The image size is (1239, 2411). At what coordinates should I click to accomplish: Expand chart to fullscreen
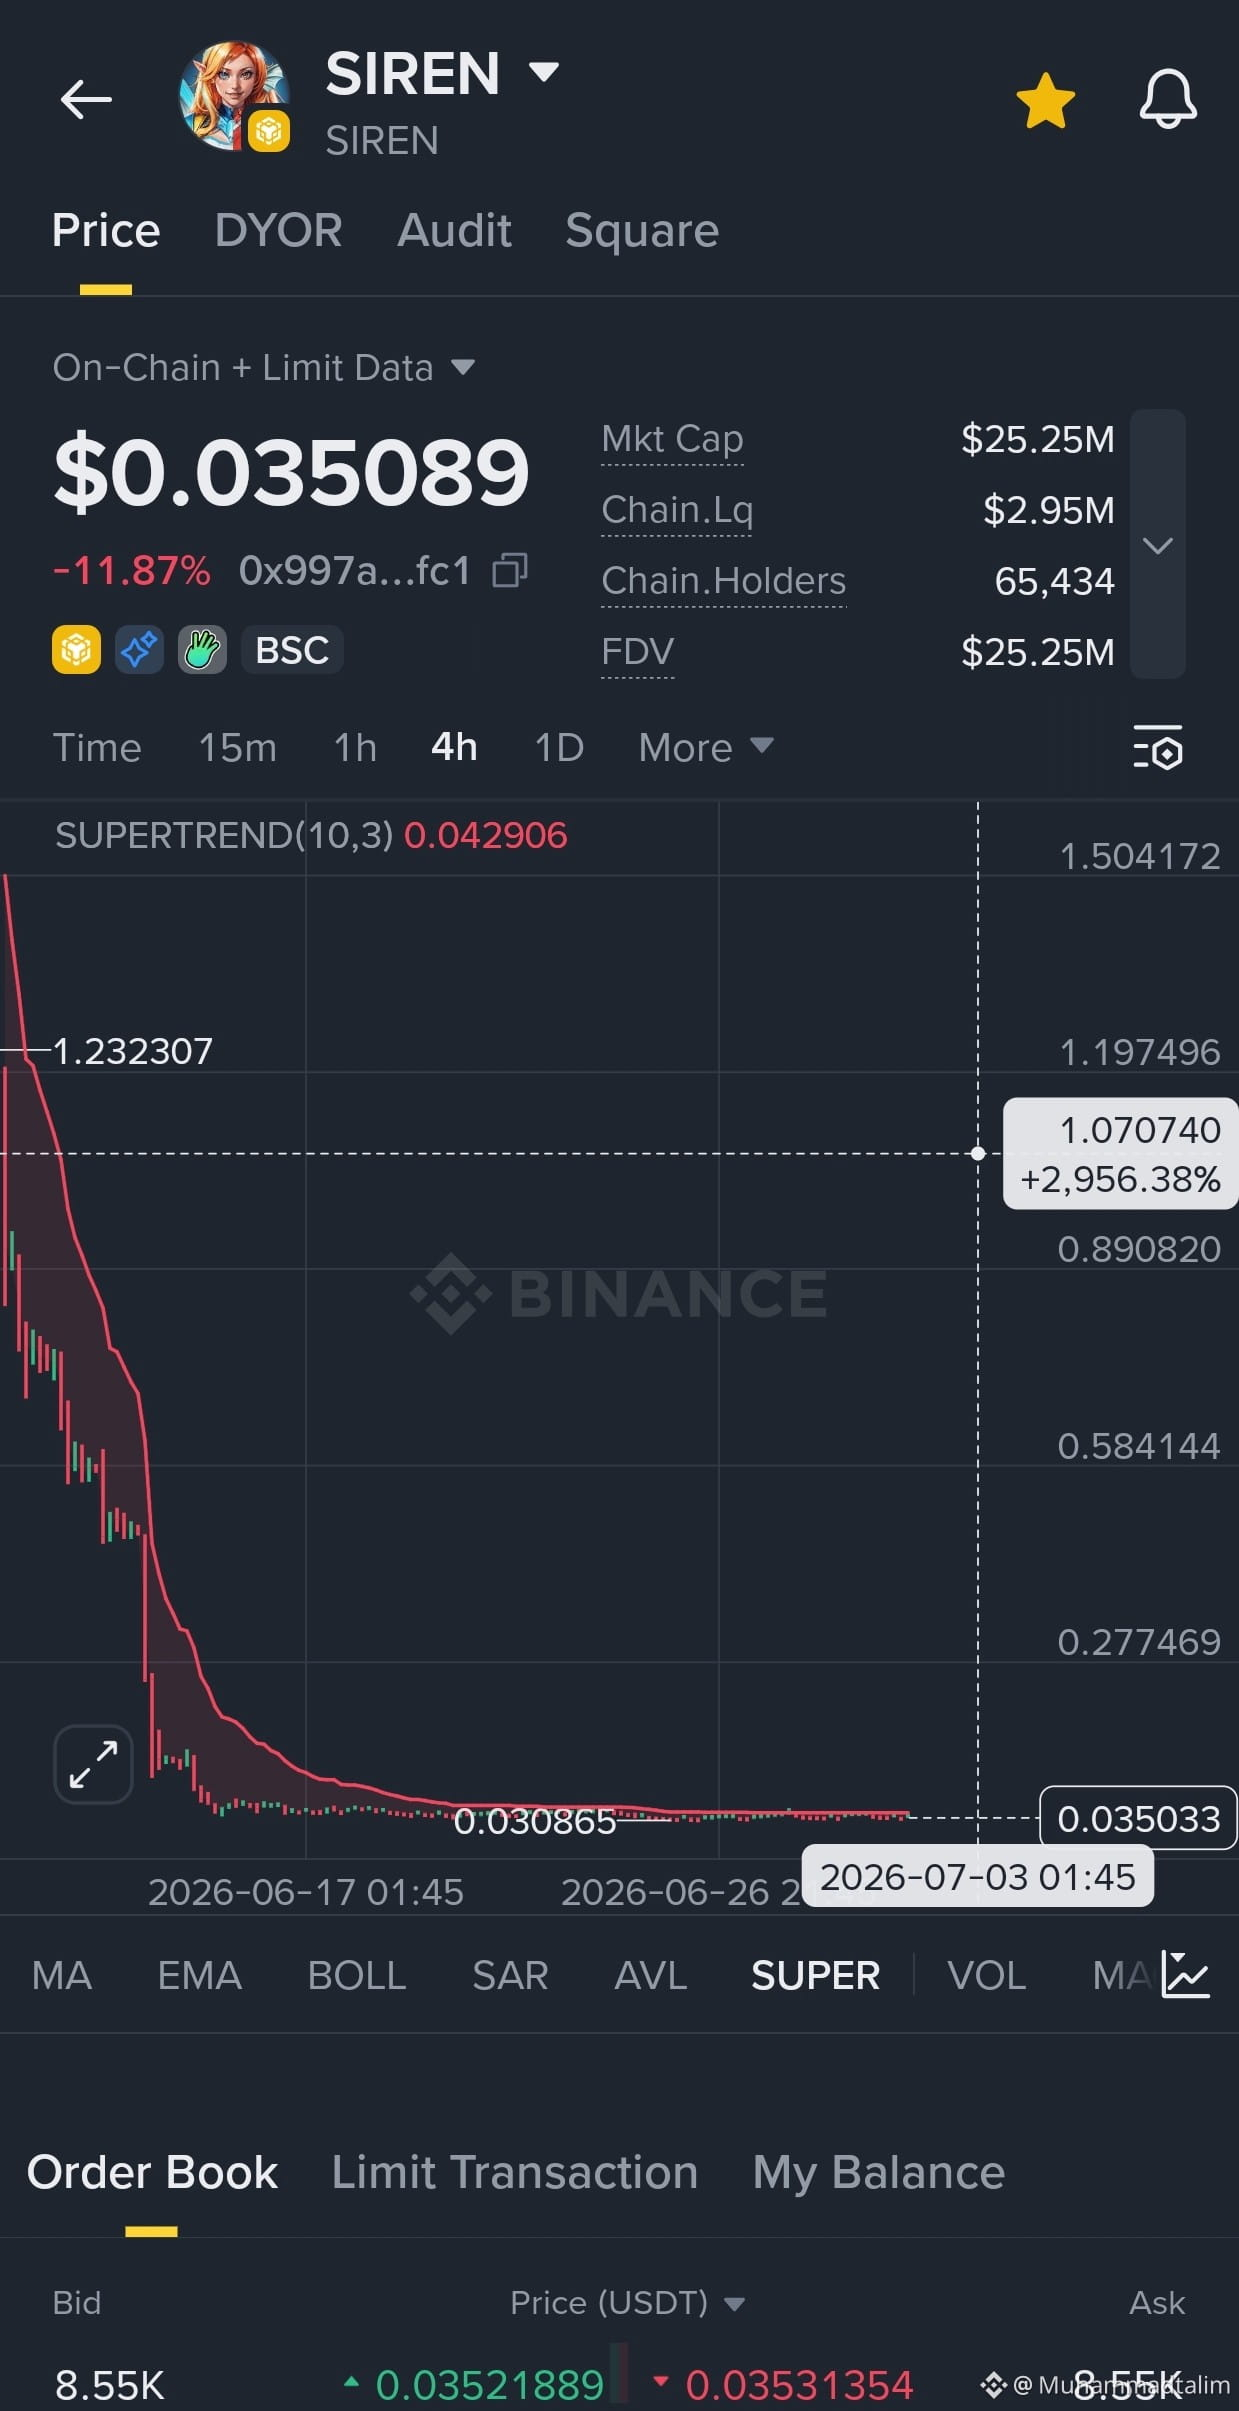[93, 1764]
